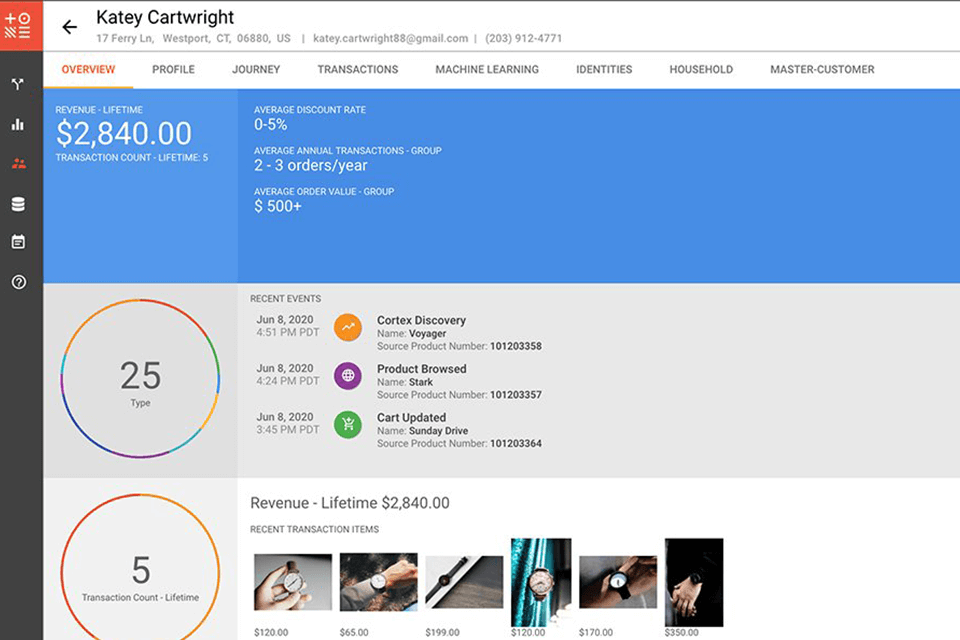Screen dimensions: 960x640
Task: Click the 0-5% average discount rate
Action: point(271,124)
